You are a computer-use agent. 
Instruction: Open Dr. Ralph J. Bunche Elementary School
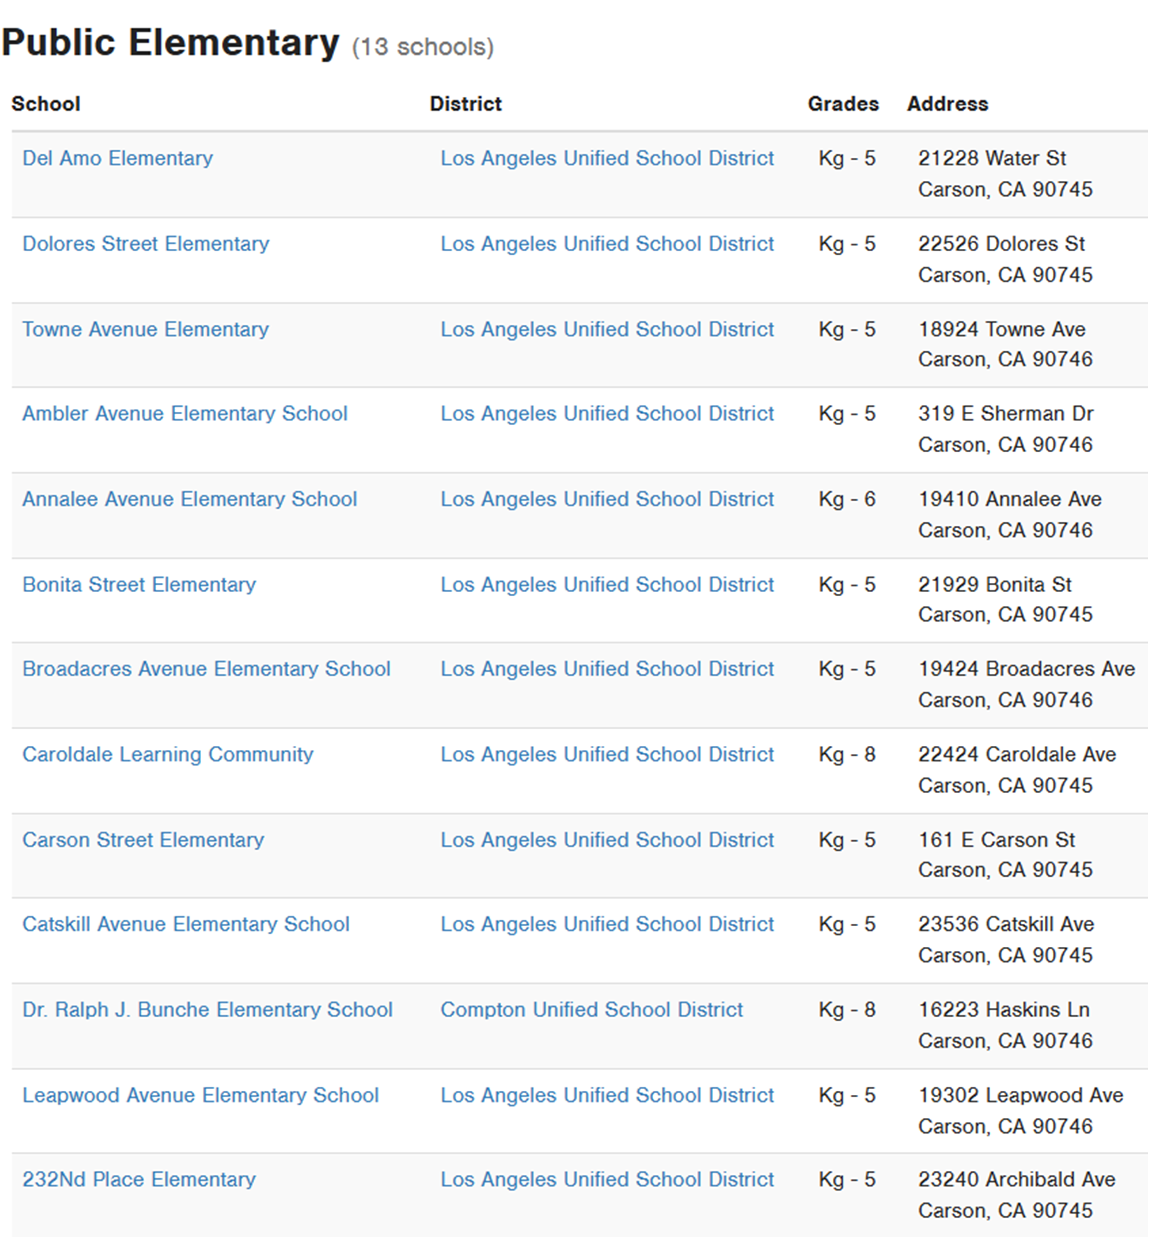pos(208,1010)
